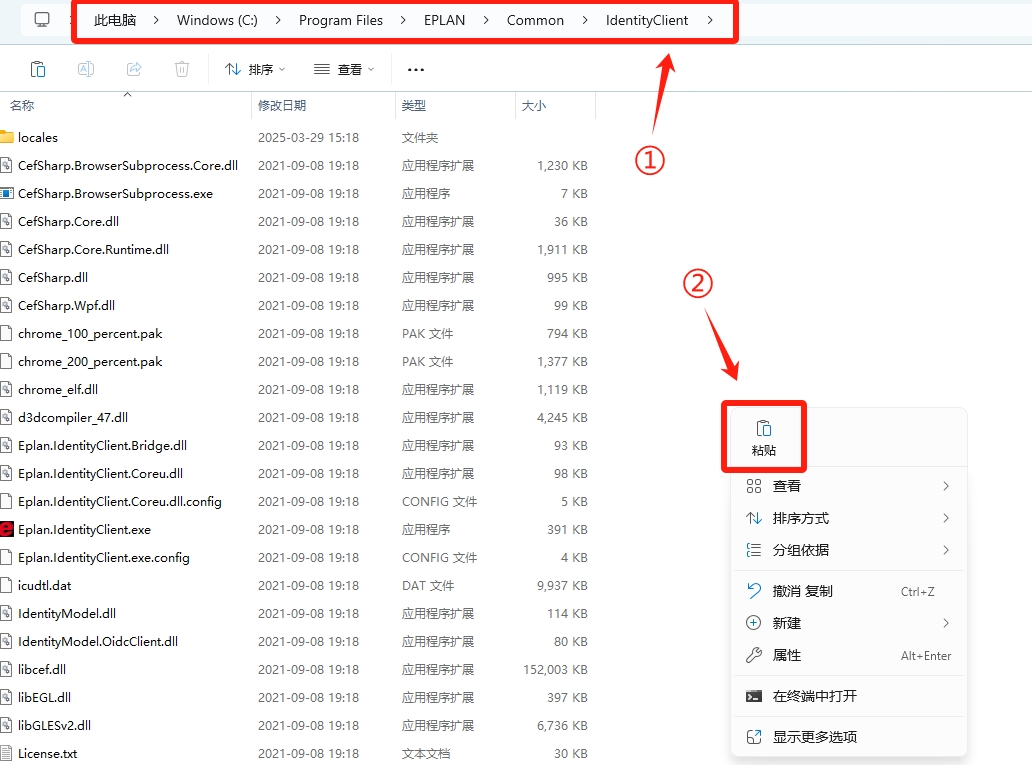Click the Paste icon in context menu
This screenshot has height=765, width=1032.
(764, 428)
